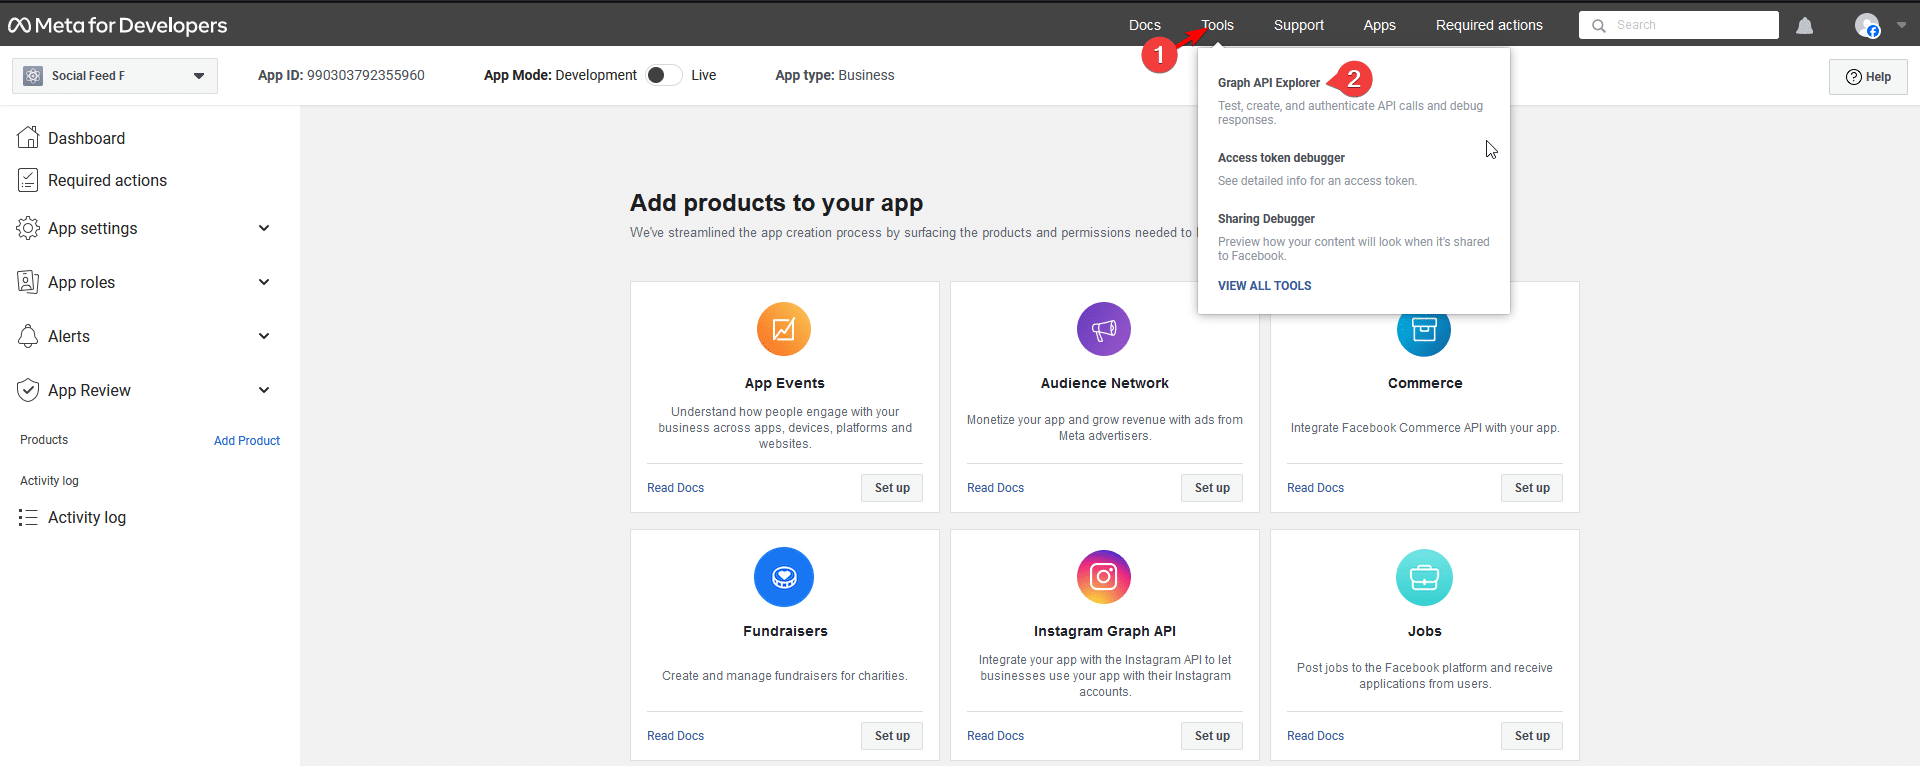Click the Jobs briefcase icon
Viewport: 1920px width, 766px height.
click(1424, 577)
